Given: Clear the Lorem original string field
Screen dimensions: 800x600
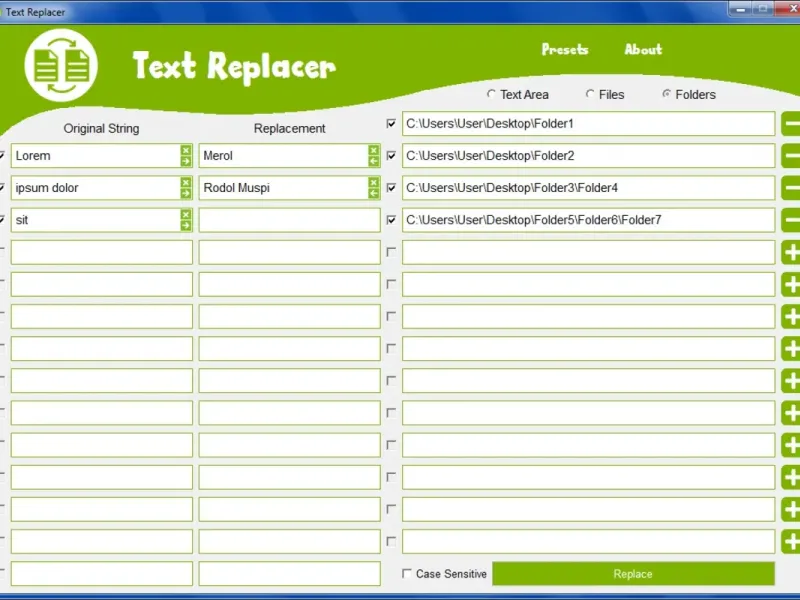Looking at the screenshot, I should [186, 150].
